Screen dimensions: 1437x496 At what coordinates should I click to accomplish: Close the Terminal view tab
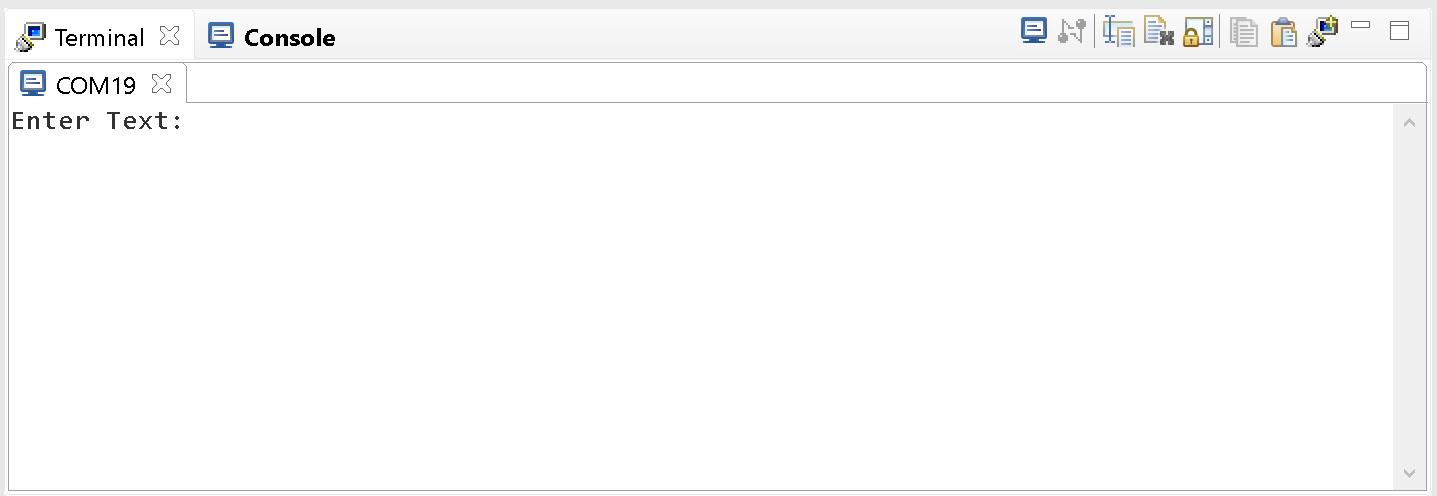point(170,36)
